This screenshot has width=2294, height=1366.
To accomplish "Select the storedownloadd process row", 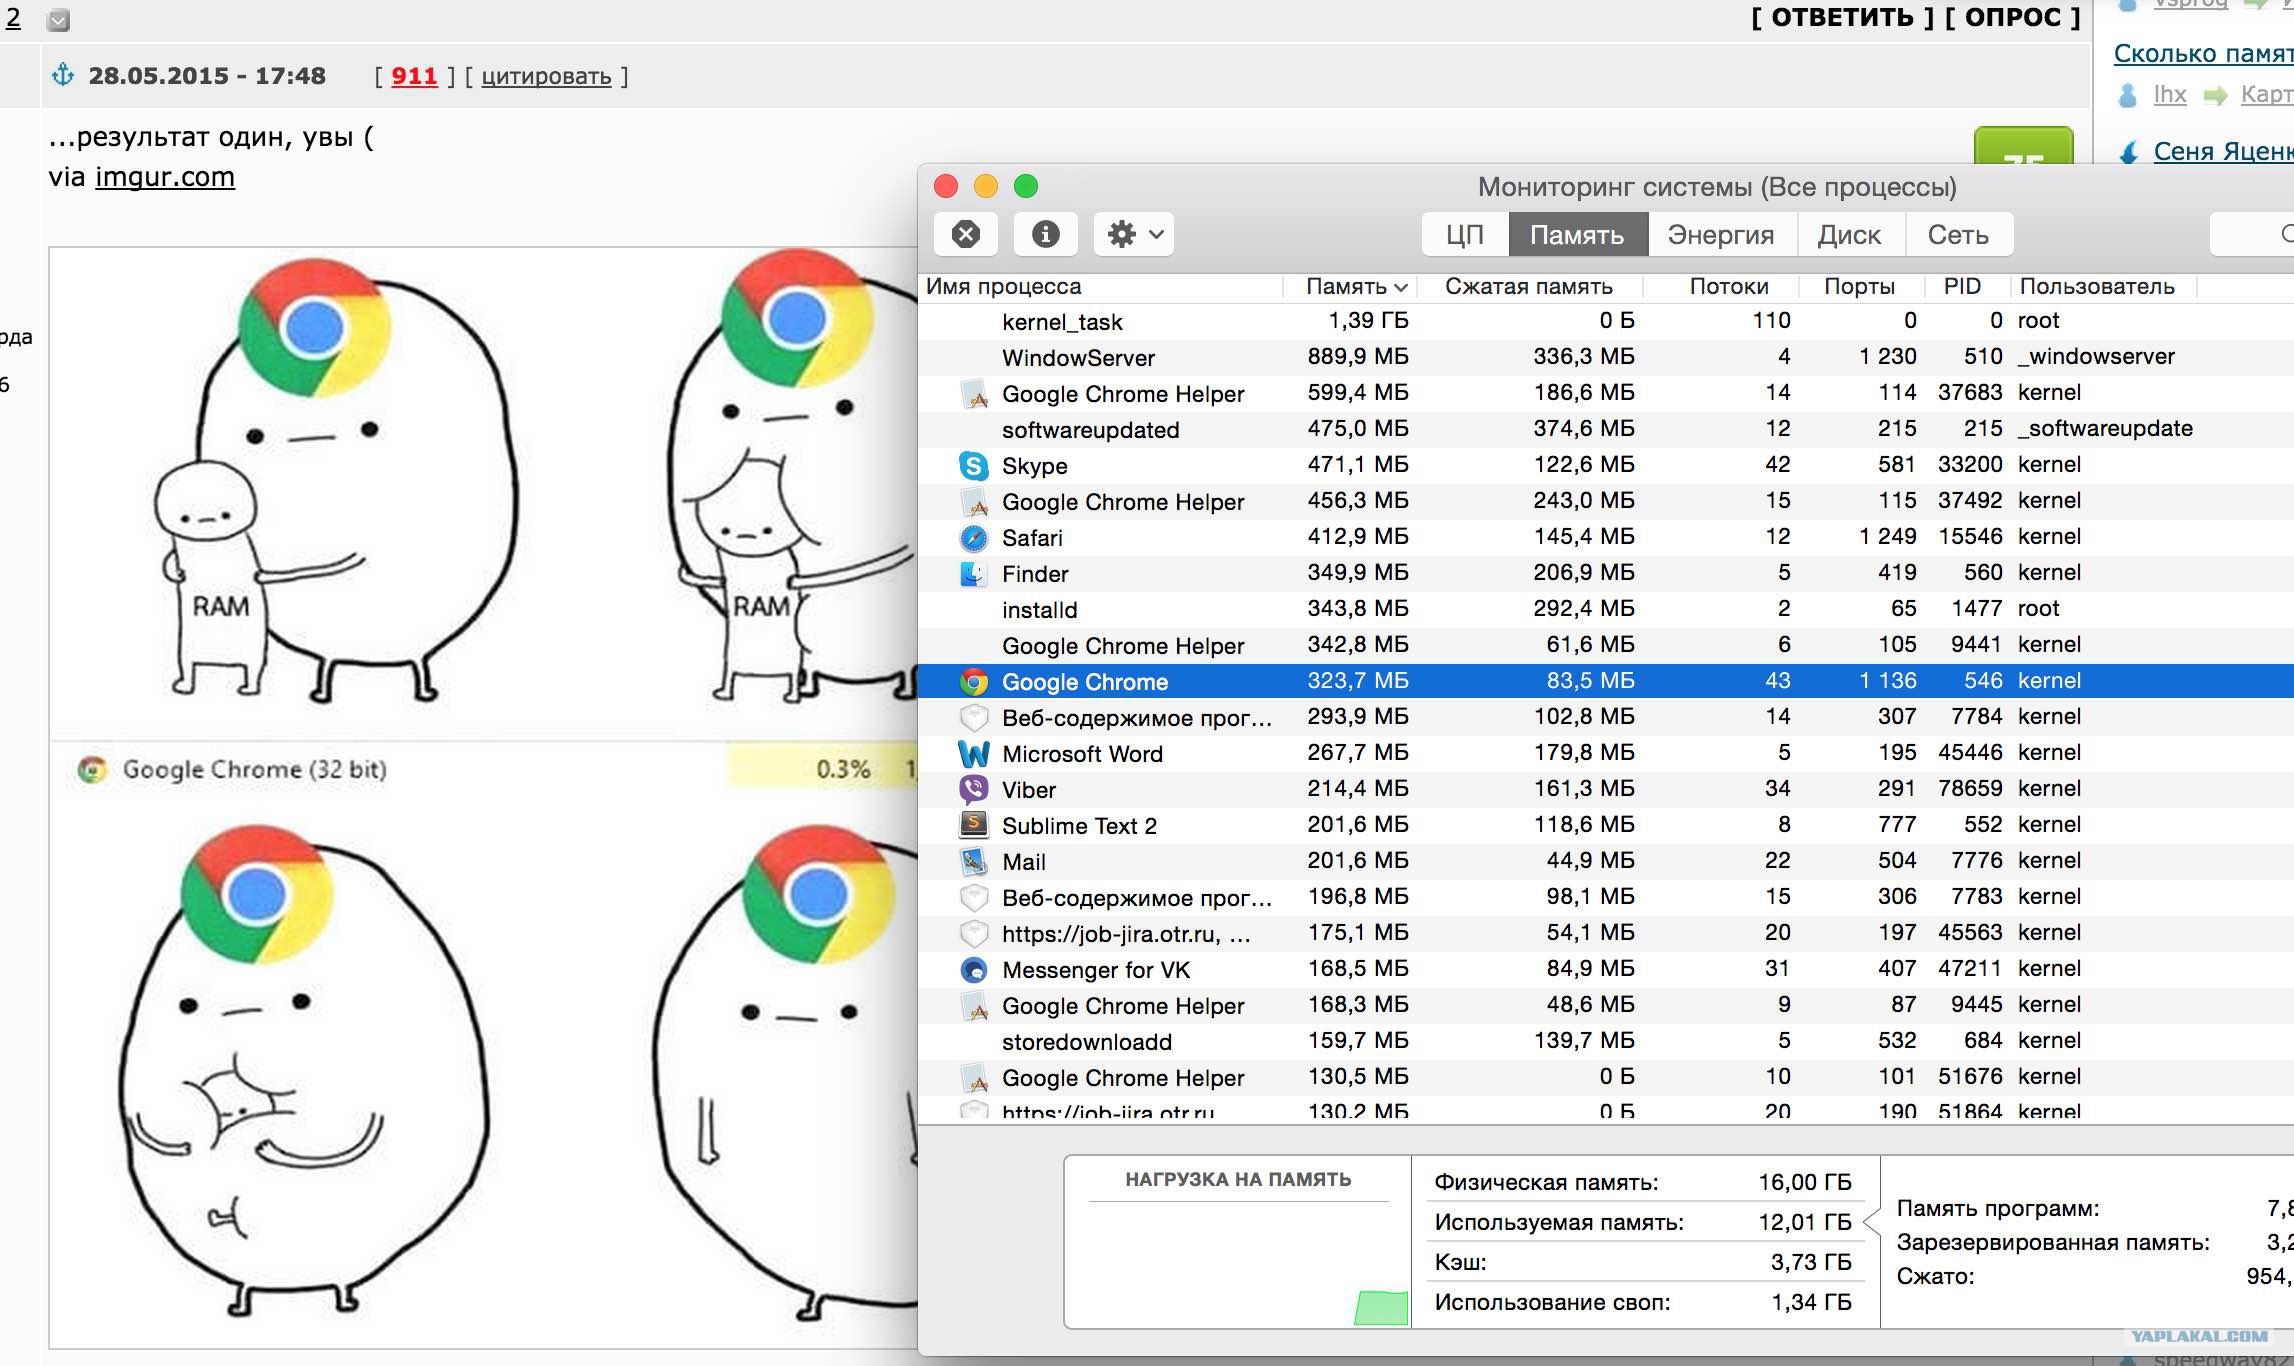I will pos(1606,1041).
